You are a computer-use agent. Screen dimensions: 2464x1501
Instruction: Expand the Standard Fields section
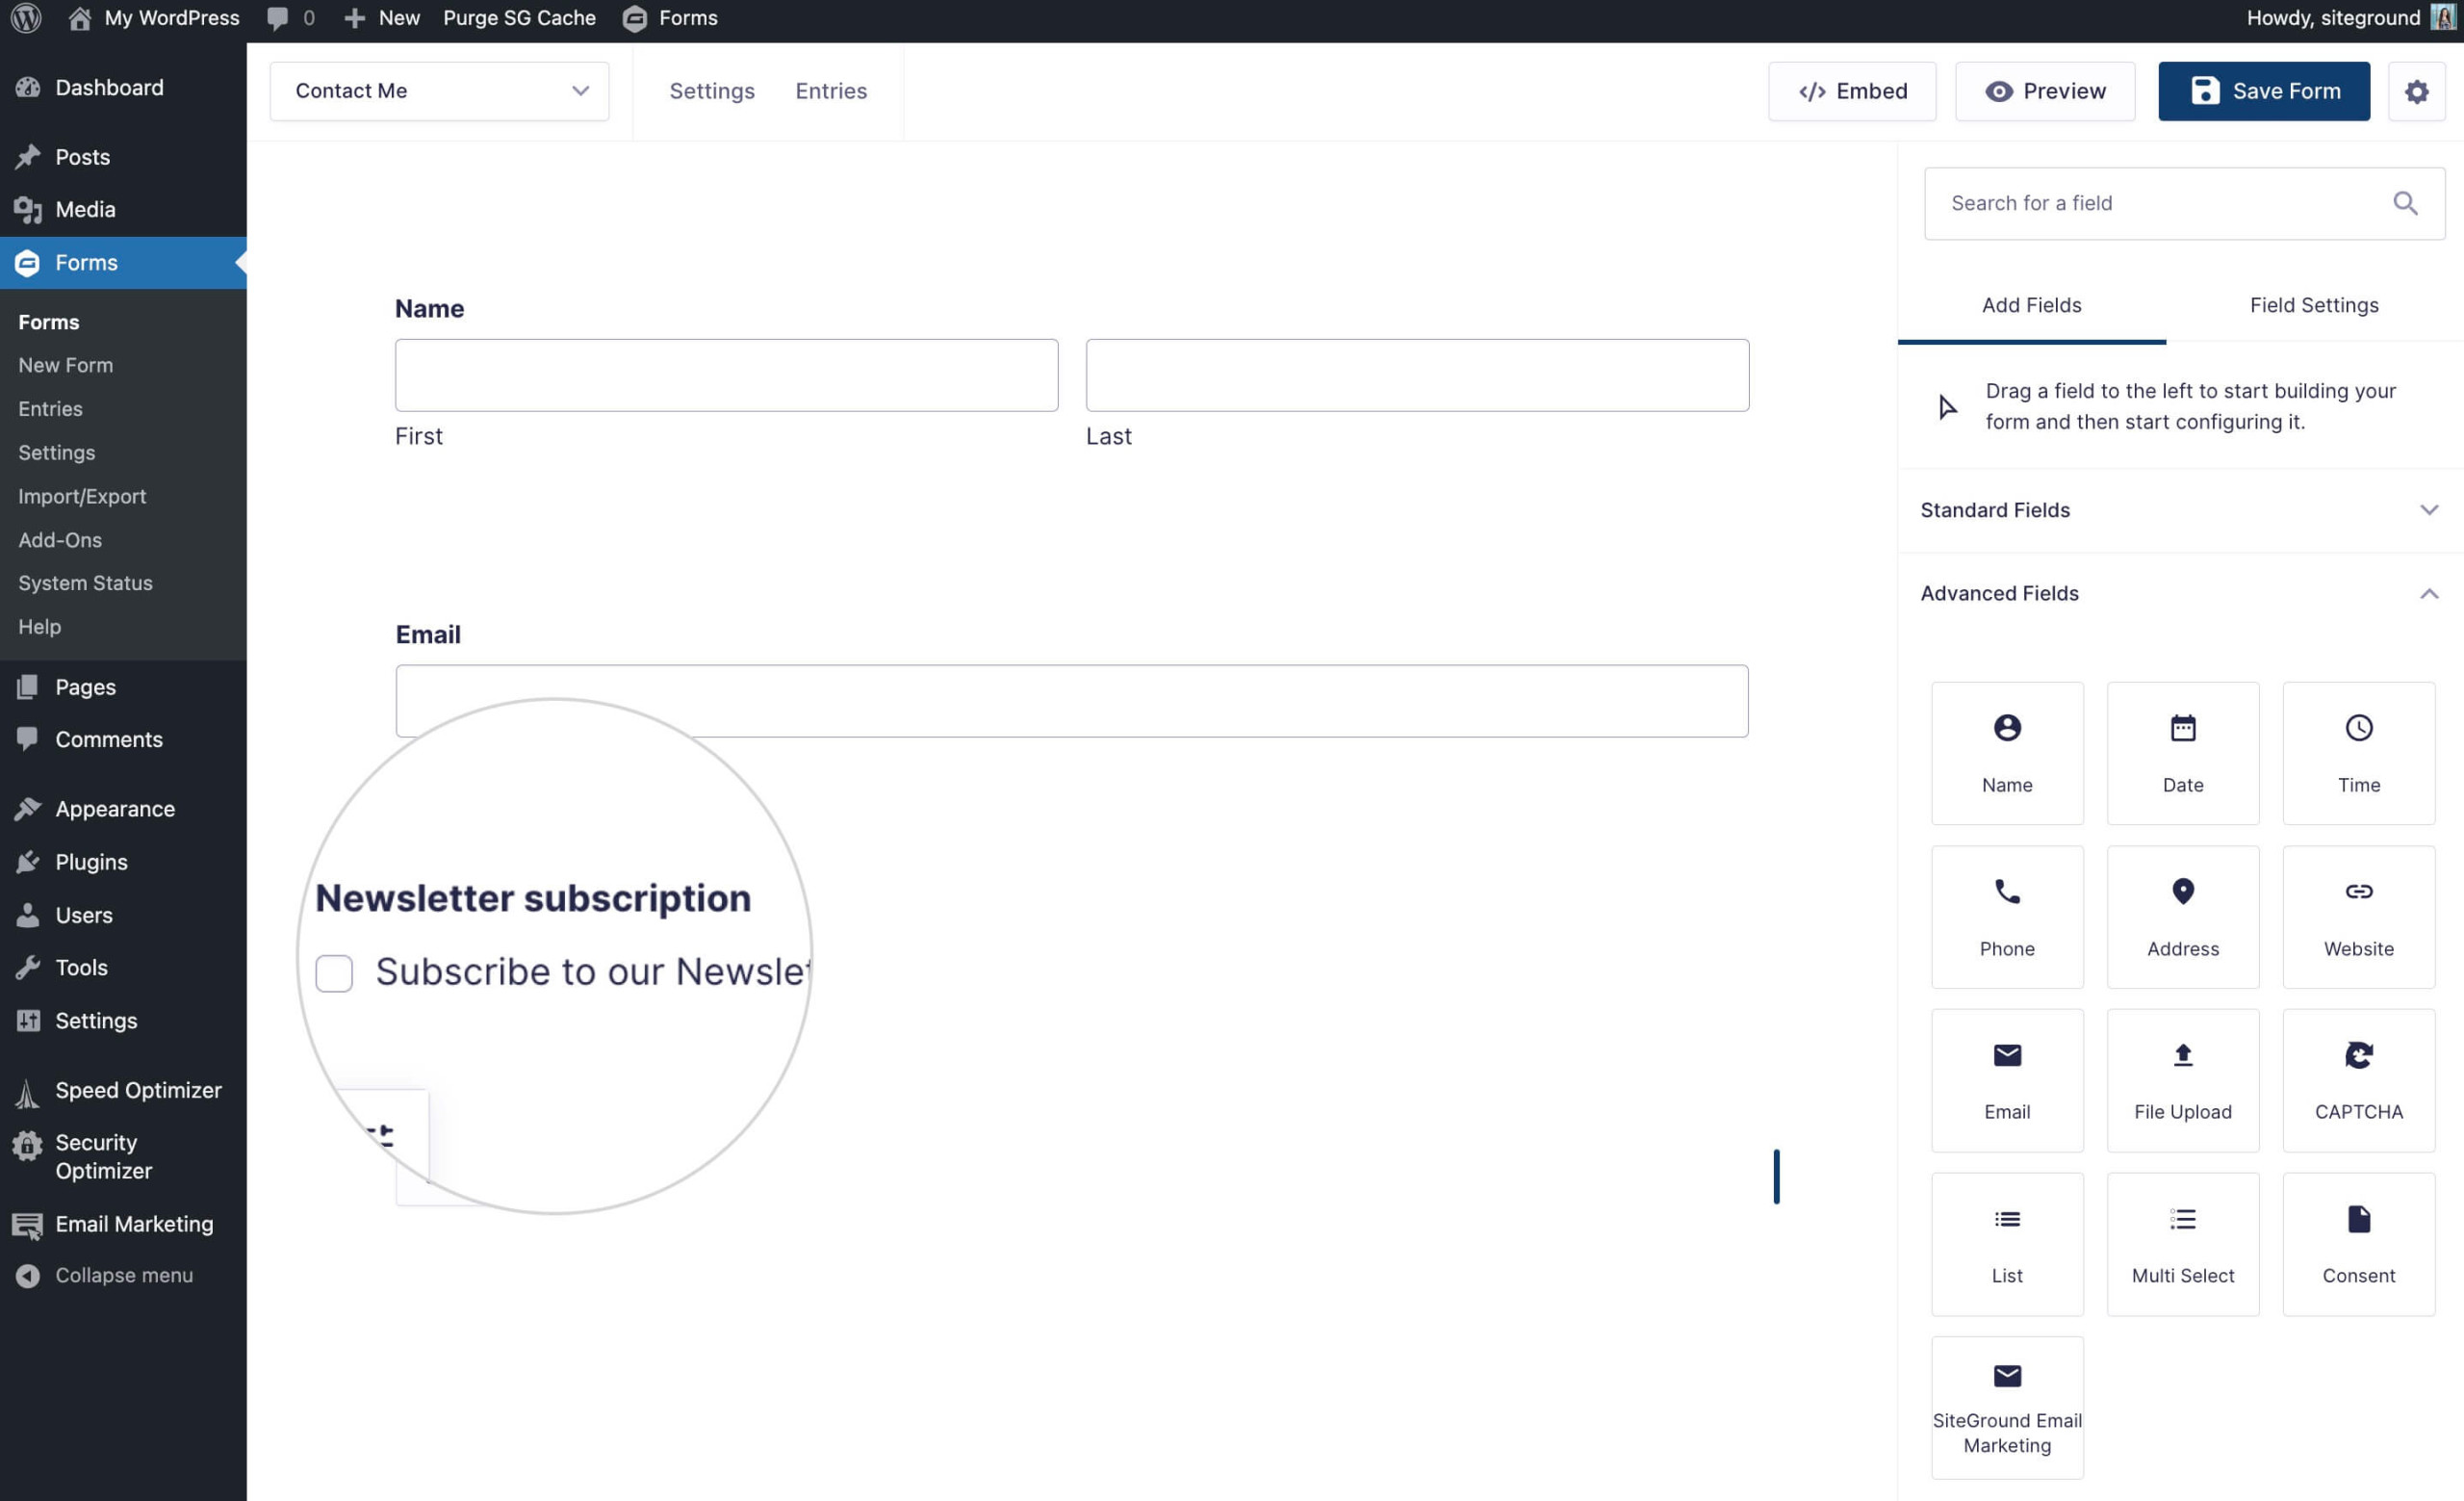point(2180,510)
